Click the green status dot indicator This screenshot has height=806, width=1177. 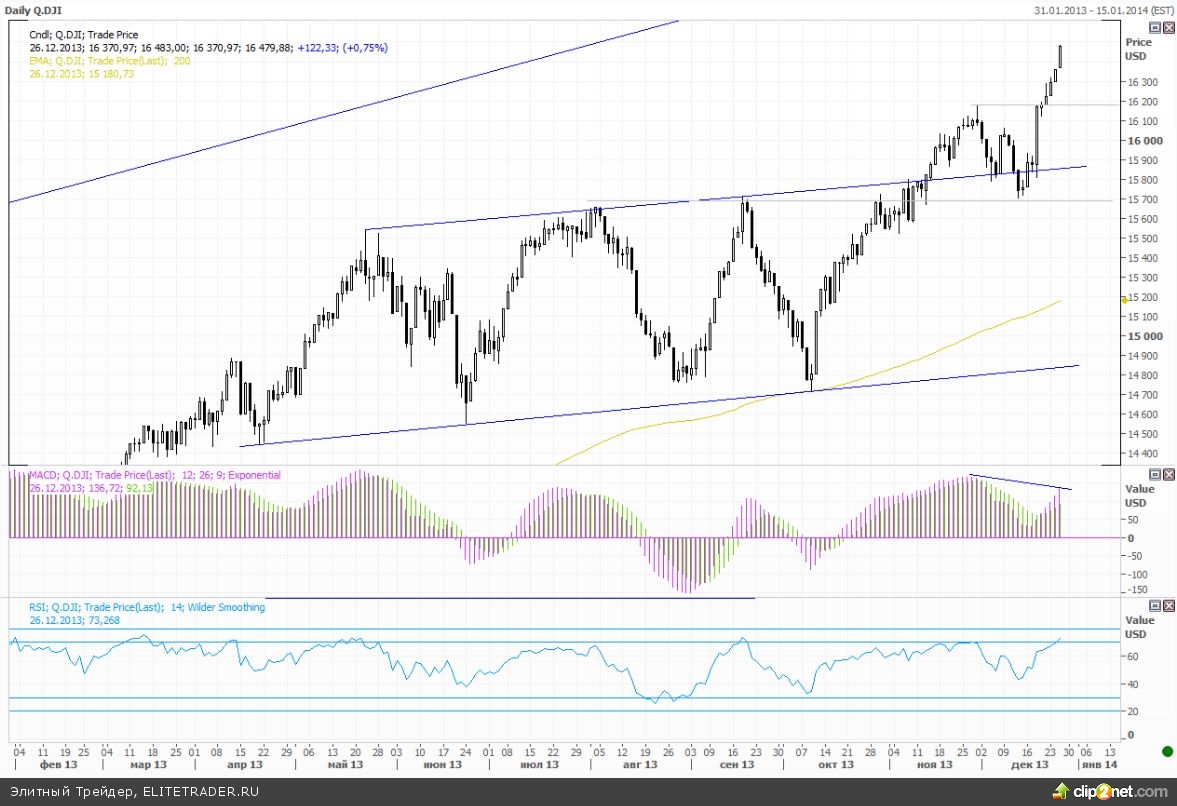(1166, 751)
